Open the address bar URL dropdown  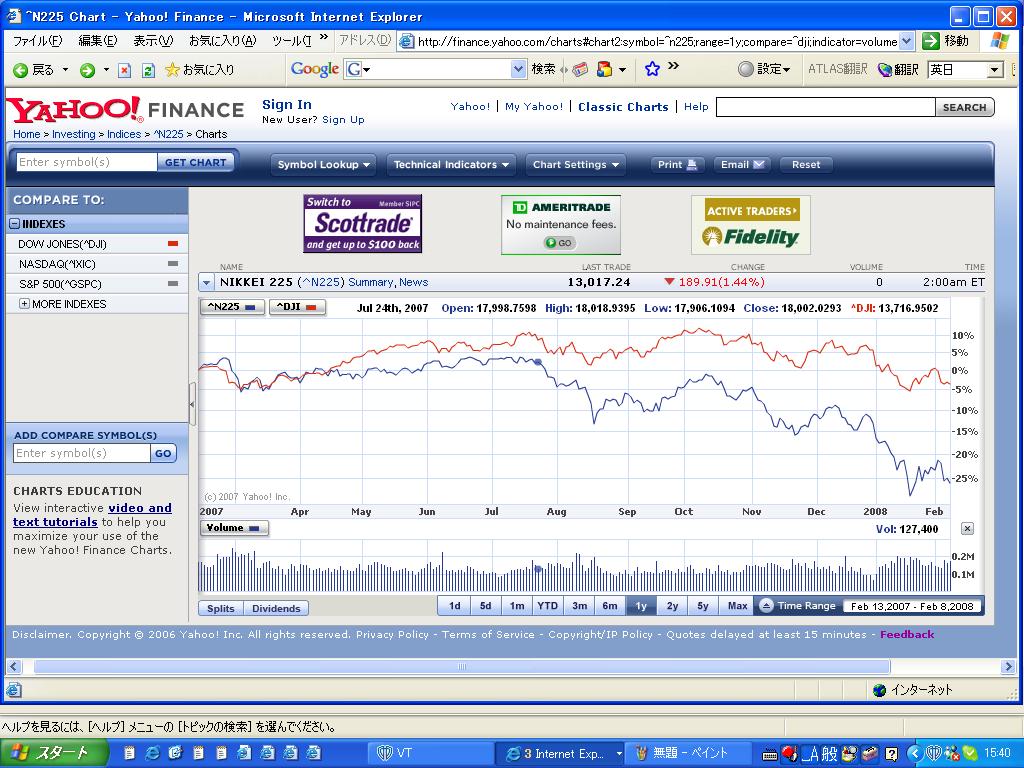(x=906, y=41)
